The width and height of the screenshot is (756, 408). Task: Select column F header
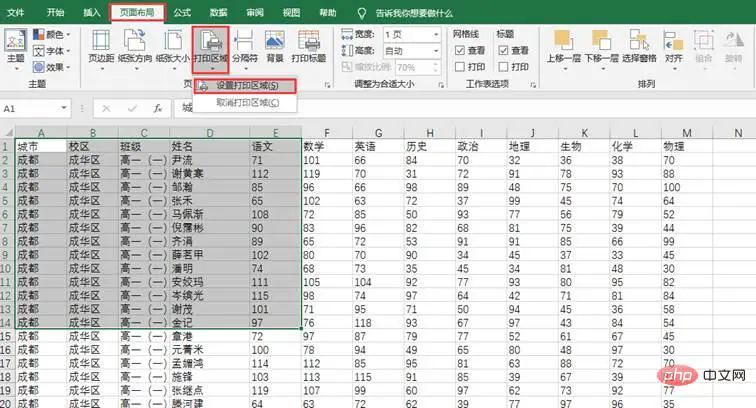[327, 133]
